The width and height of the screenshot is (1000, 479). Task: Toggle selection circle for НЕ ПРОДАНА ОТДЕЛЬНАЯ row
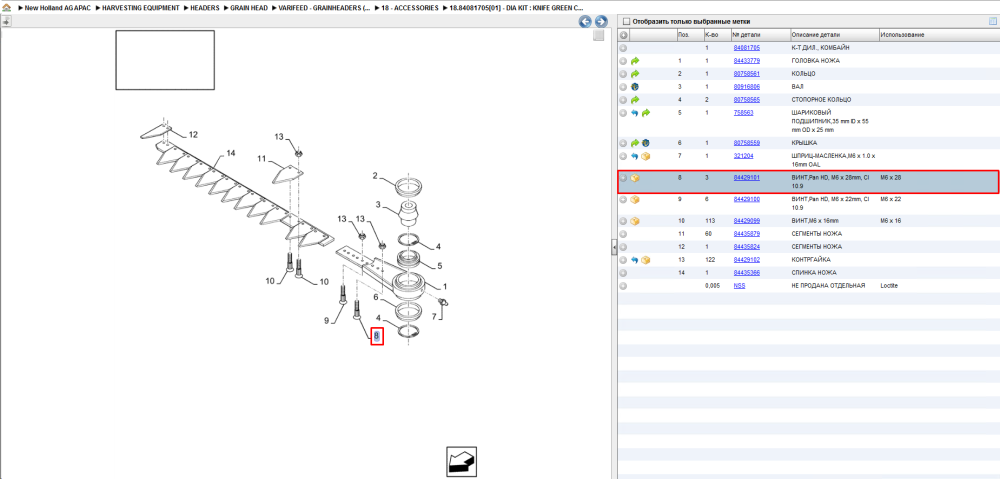624,286
